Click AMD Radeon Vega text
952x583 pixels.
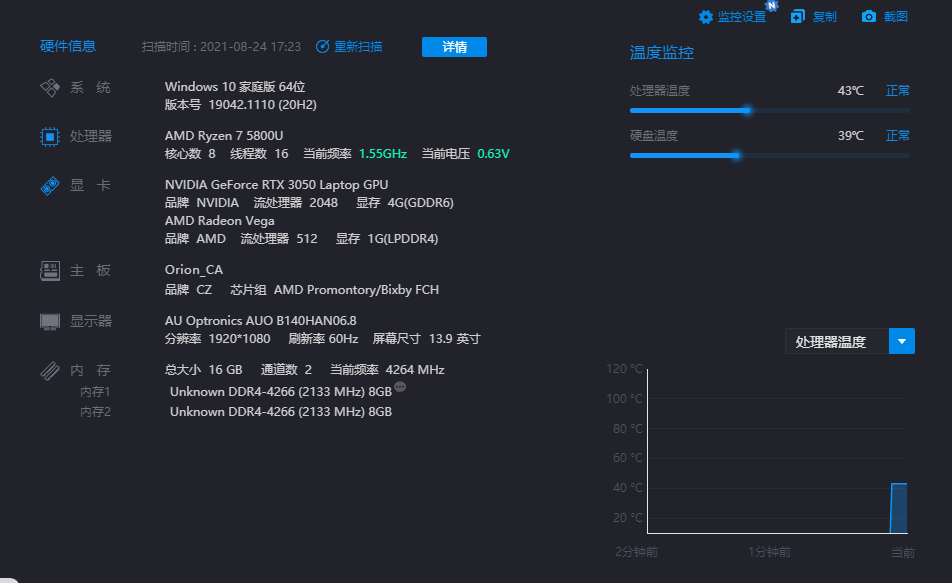[220, 221]
